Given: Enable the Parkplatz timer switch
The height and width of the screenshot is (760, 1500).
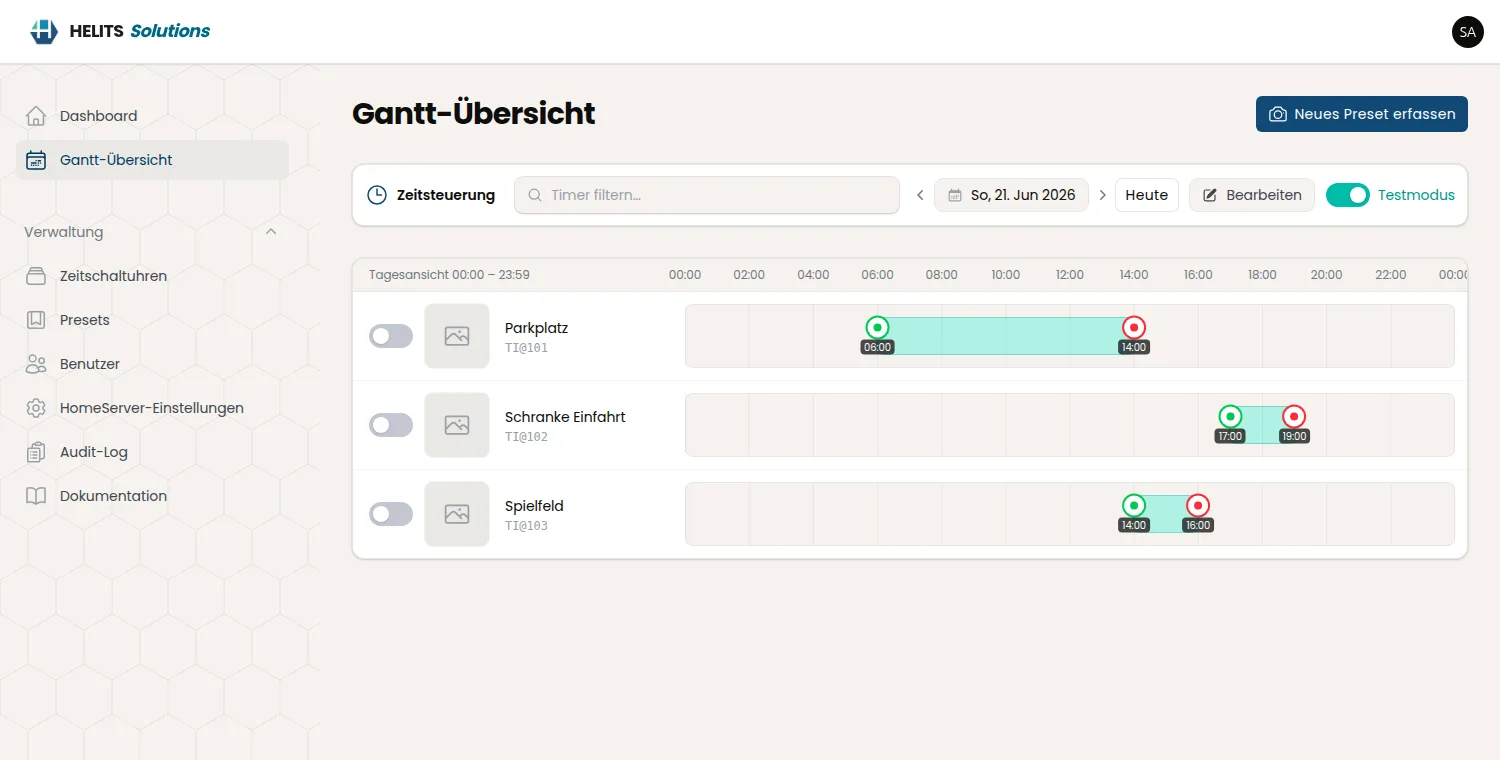Looking at the screenshot, I should click(391, 336).
